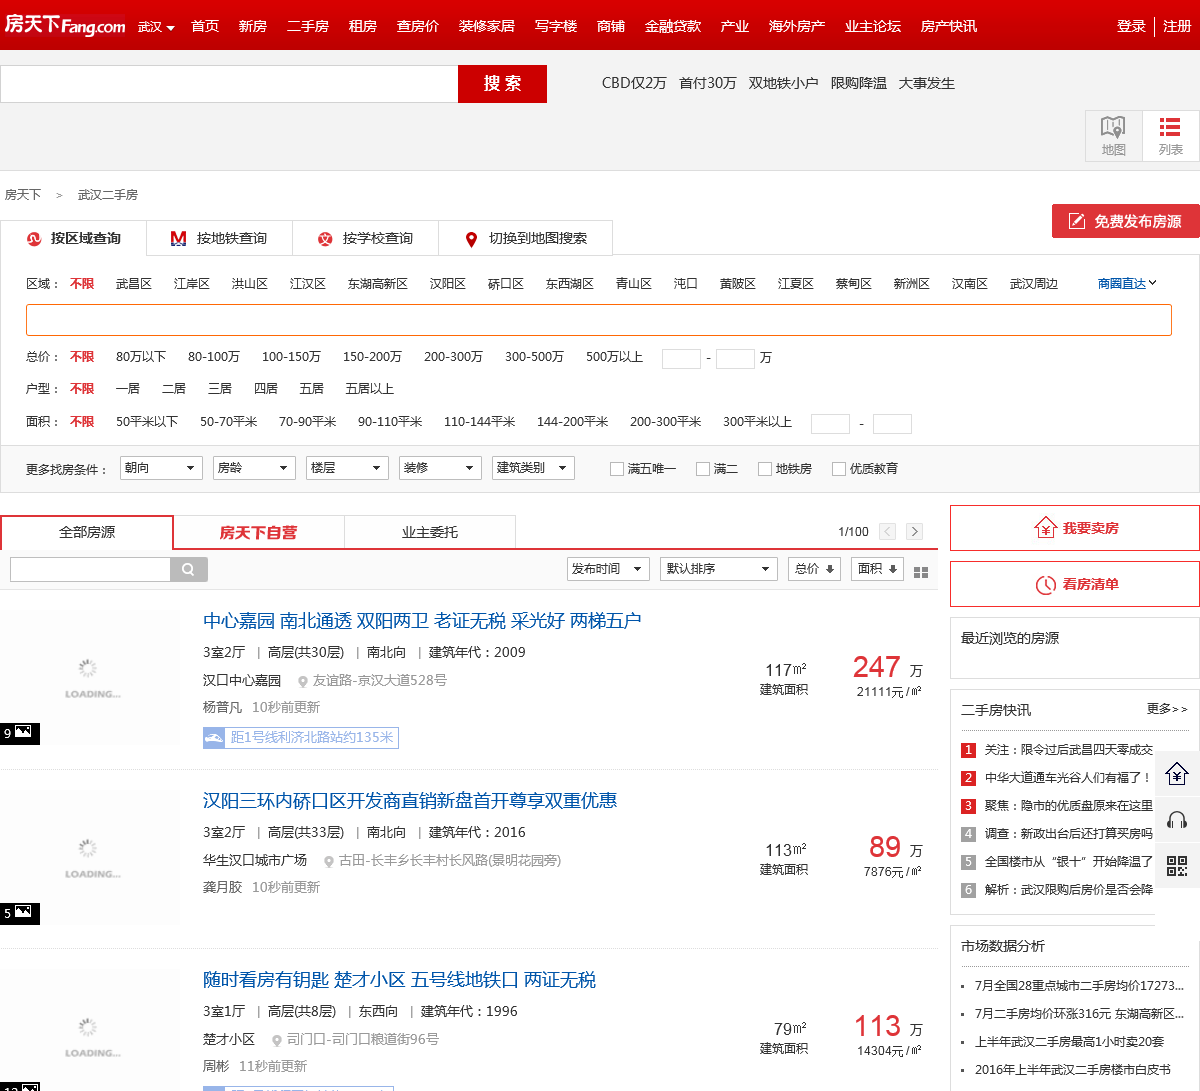
Task: Open the 武汉 city selector
Action: click(156, 27)
